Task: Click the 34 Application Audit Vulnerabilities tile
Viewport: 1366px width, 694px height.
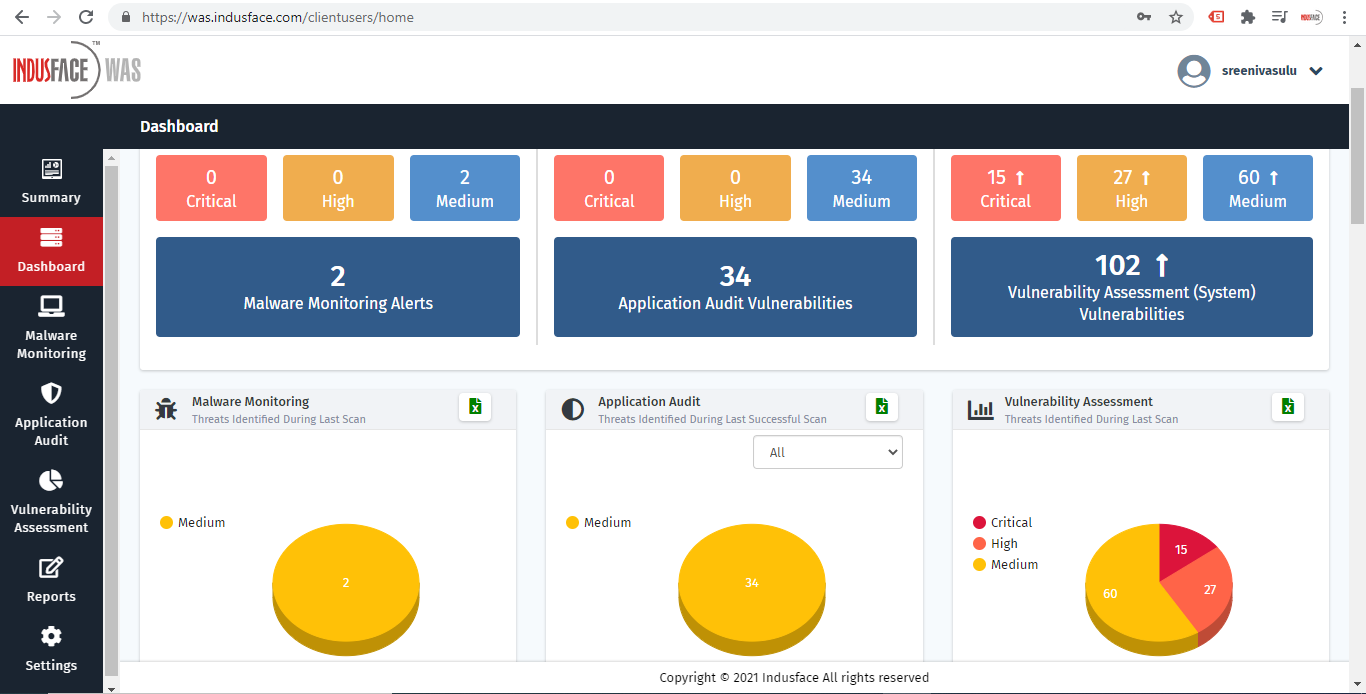Action: pyautogui.click(x=735, y=287)
